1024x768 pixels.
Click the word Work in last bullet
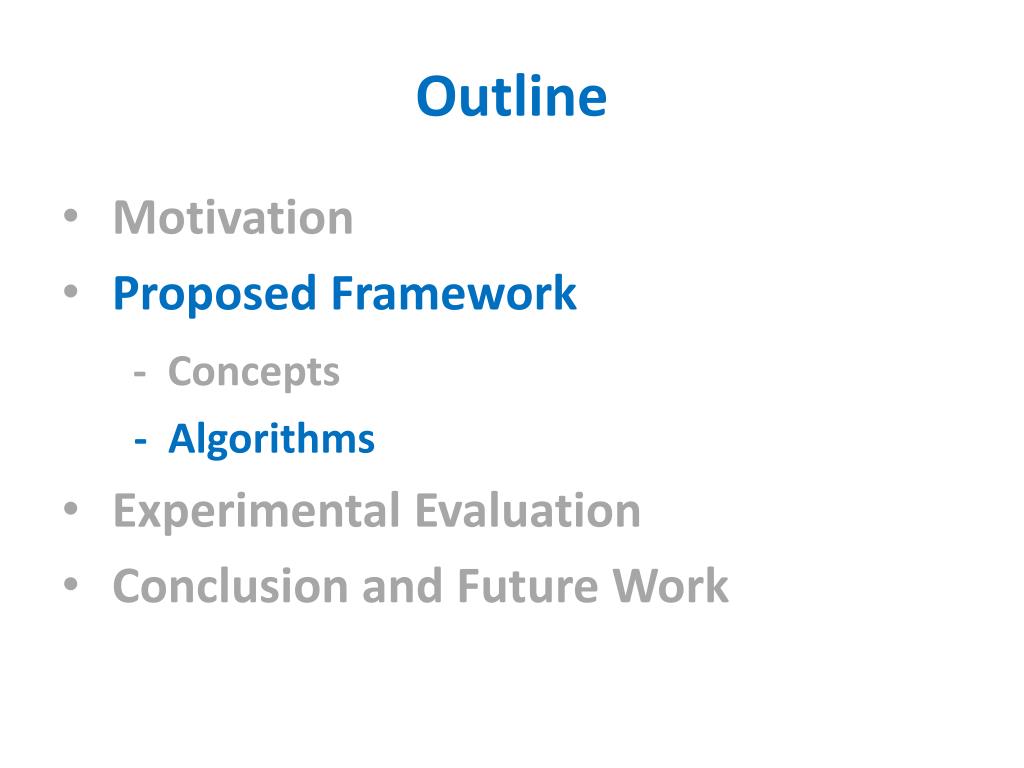(x=670, y=586)
